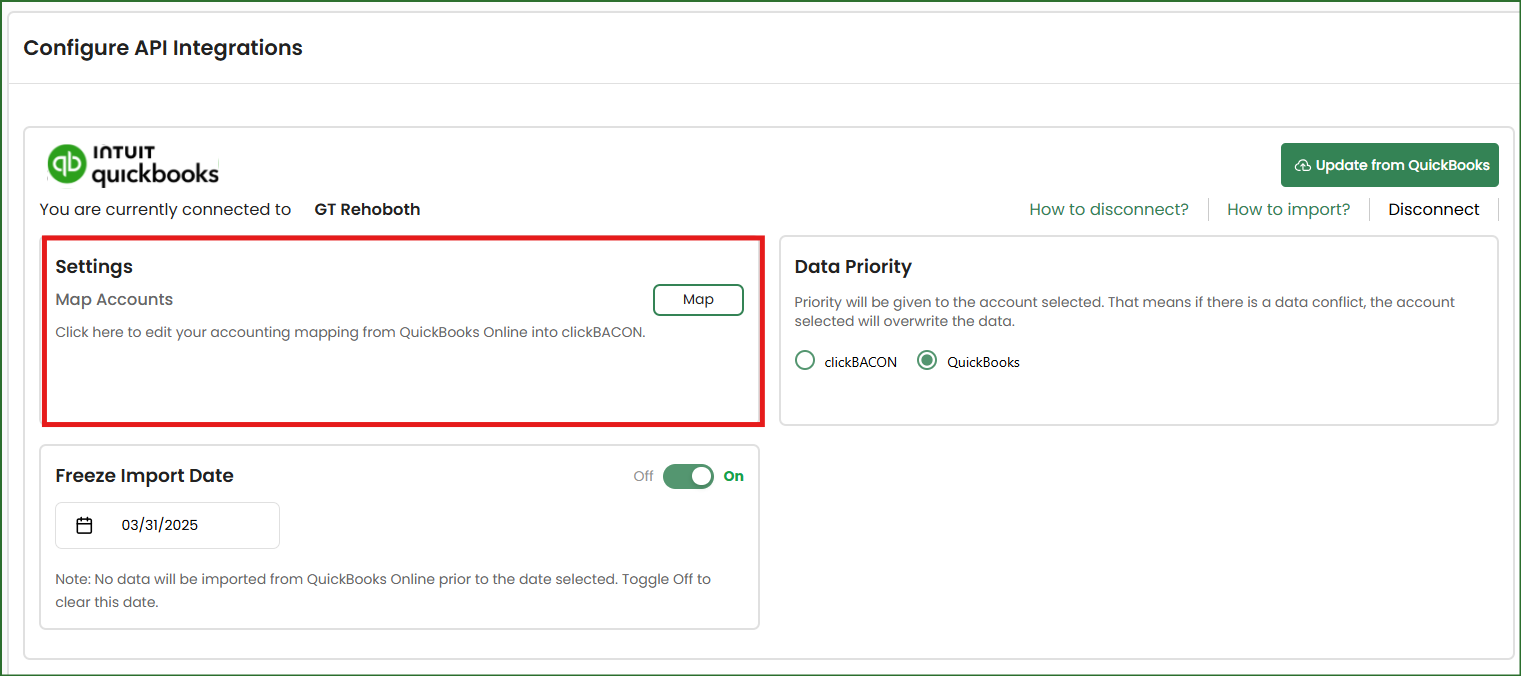The height and width of the screenshot is (676, 1521).
Task: Click 'You are currently connected to' text
Action: [x=165, y=209]
